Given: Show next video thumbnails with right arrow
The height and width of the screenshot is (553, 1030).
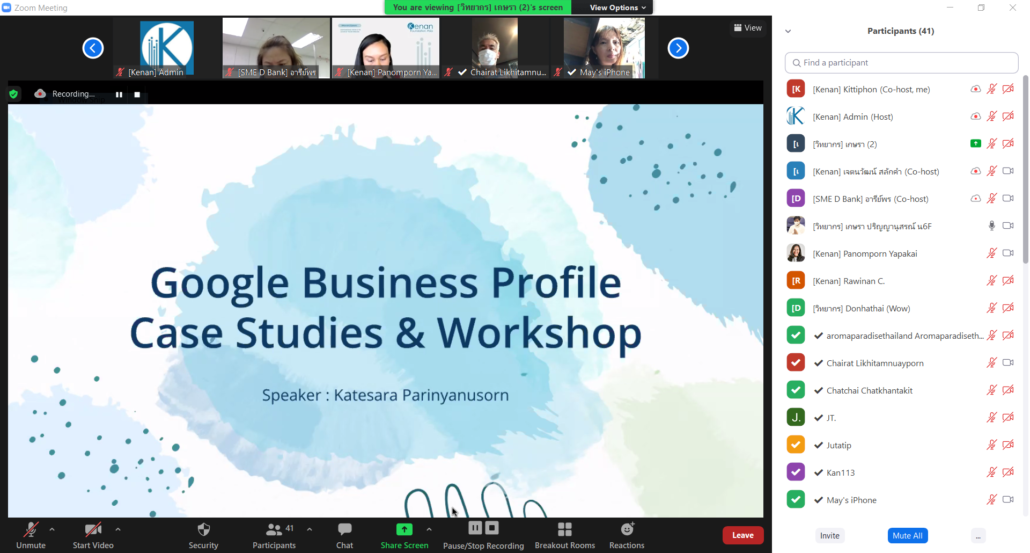Looking at the screenshot, I should pos(678,48).
